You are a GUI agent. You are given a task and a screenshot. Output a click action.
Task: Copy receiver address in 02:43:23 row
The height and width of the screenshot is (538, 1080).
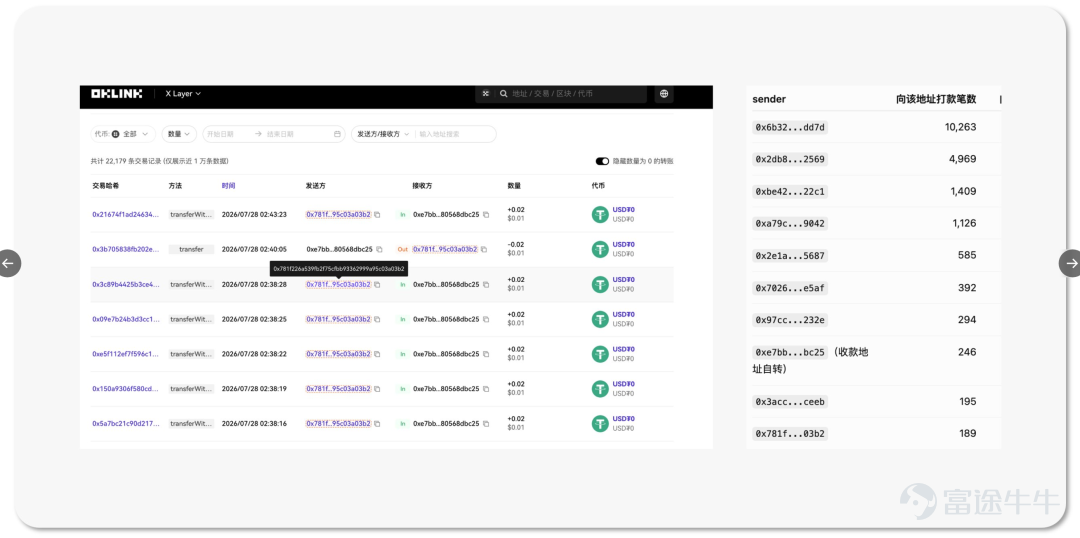(x=486, y=215)
